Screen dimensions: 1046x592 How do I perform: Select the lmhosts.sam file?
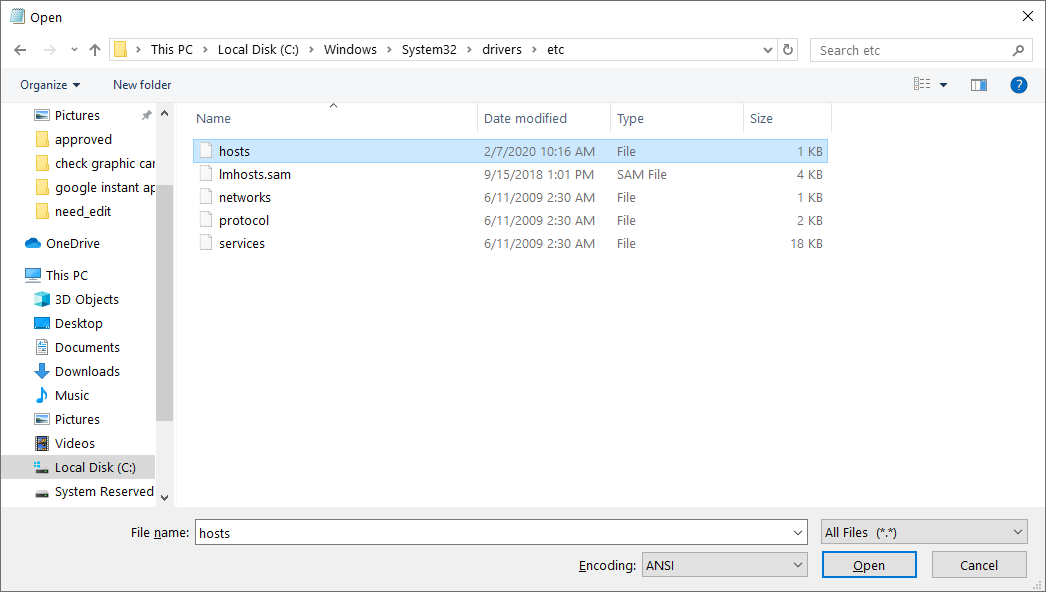[254, 173]
